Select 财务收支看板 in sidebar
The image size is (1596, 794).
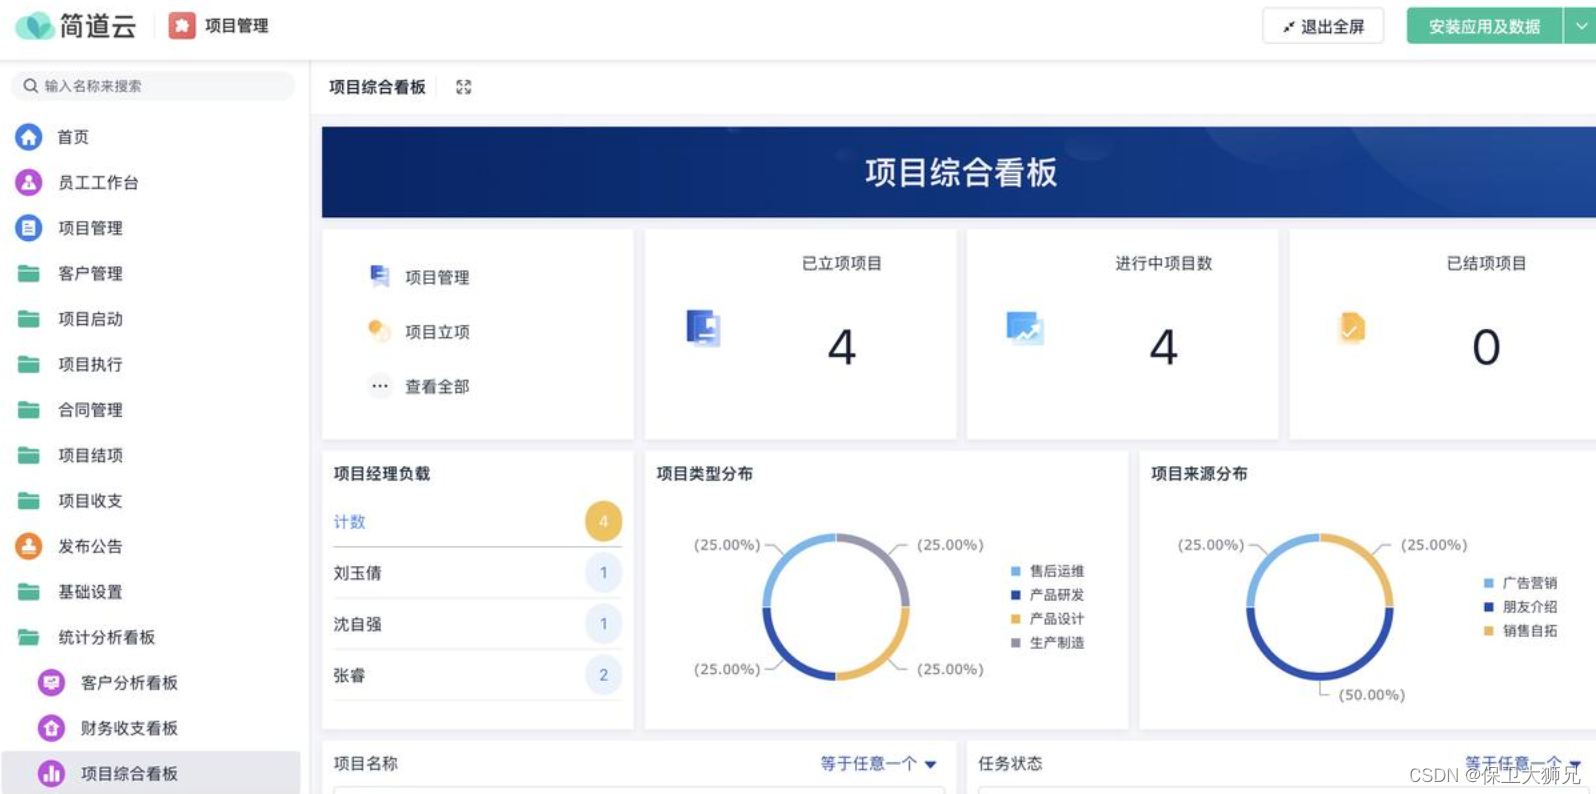point(129,728)
